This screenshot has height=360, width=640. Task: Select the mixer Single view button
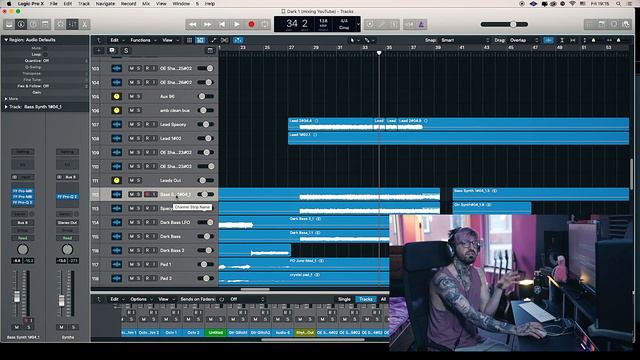344,299
